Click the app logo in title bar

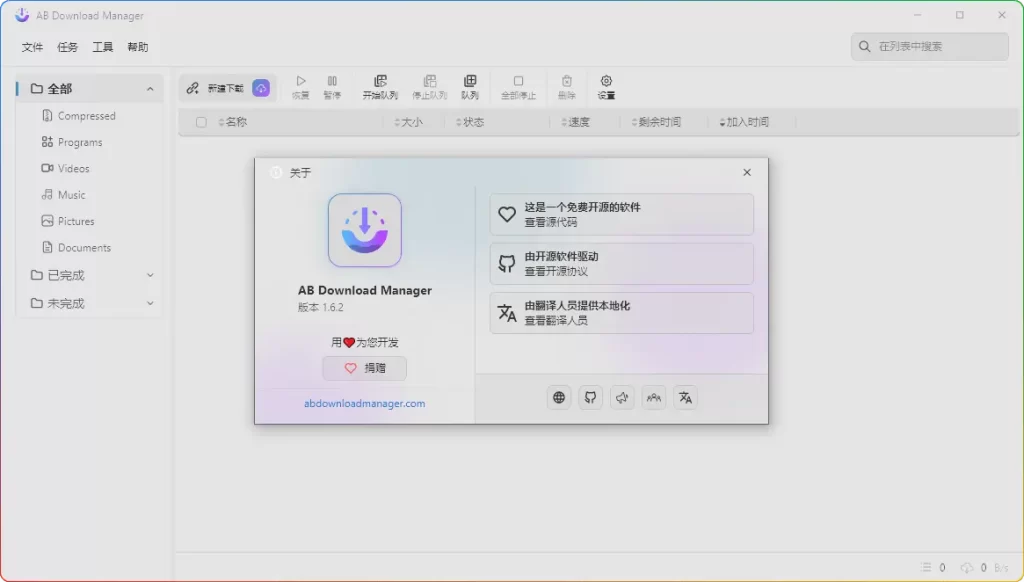coord(22,15)
